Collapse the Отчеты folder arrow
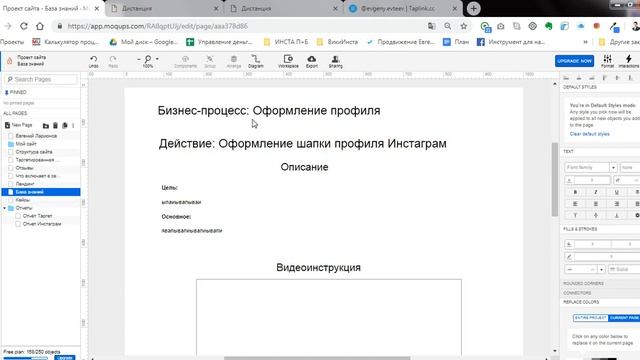Viewport: 640px width, 360px height. tap(5, 208)
